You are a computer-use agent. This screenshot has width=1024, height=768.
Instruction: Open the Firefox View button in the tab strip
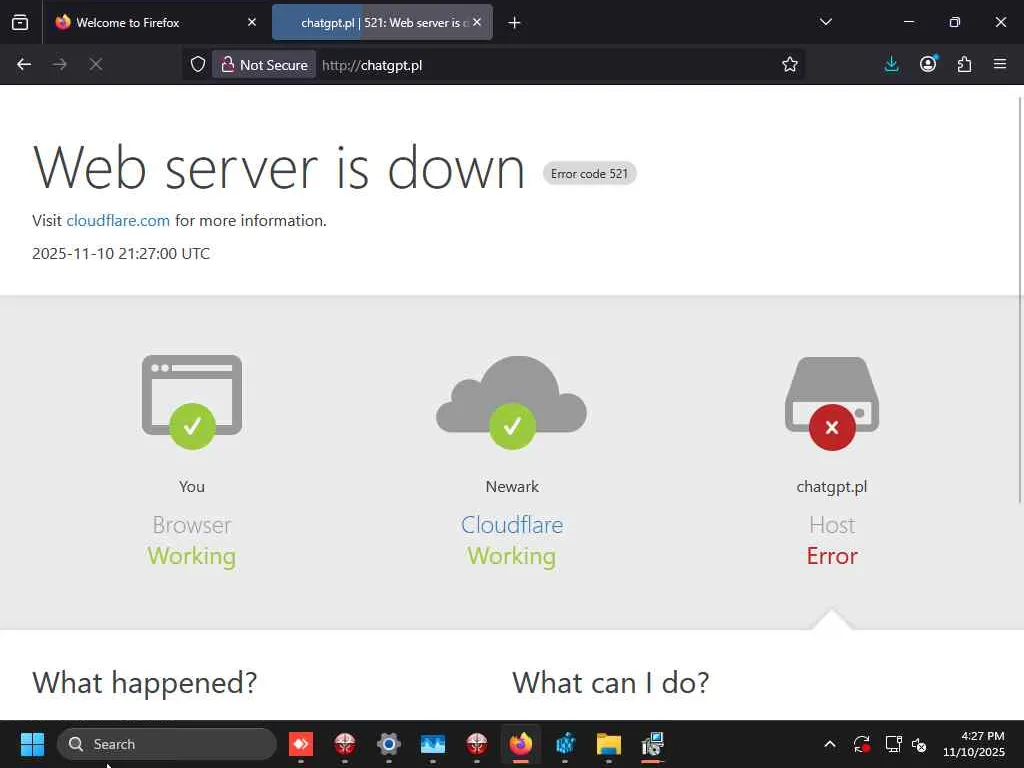coord(20,23)
